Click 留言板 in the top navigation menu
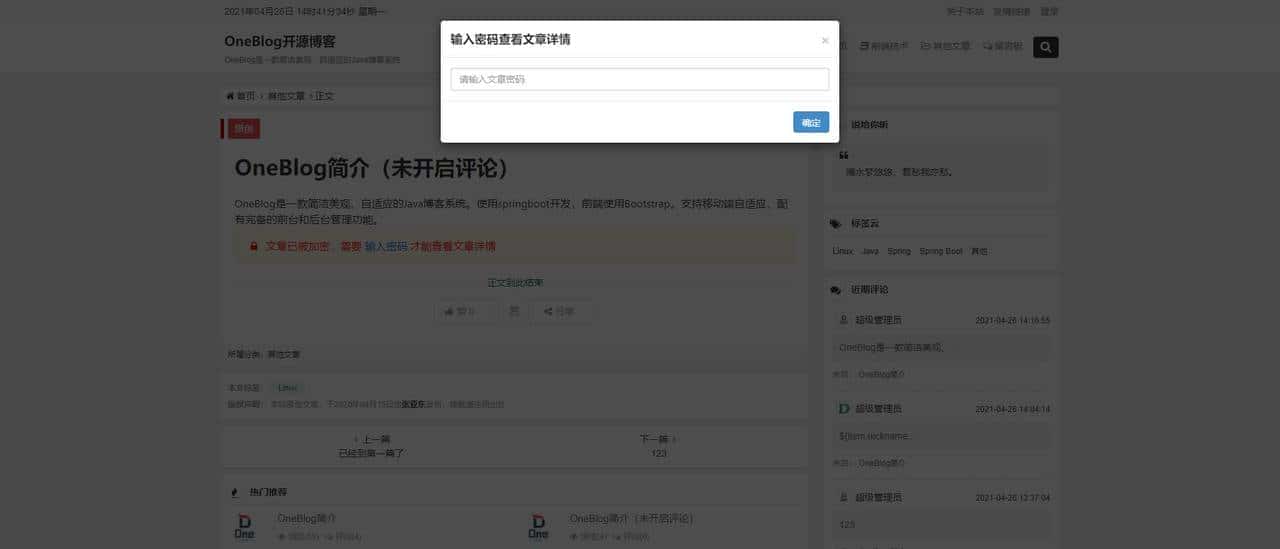This screenshot has height=549, width=1280. pyautogui.click(x=1003, y=46)
